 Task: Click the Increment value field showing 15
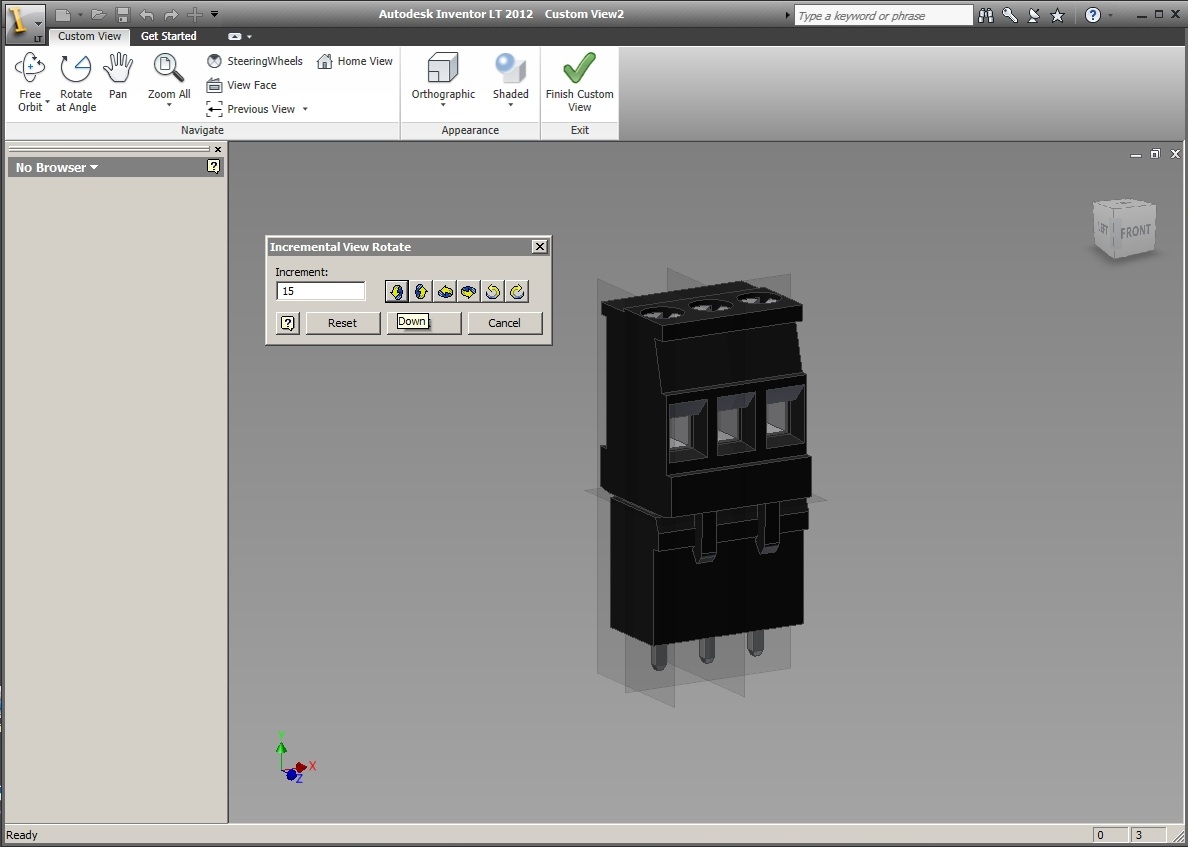pos(320,290)
